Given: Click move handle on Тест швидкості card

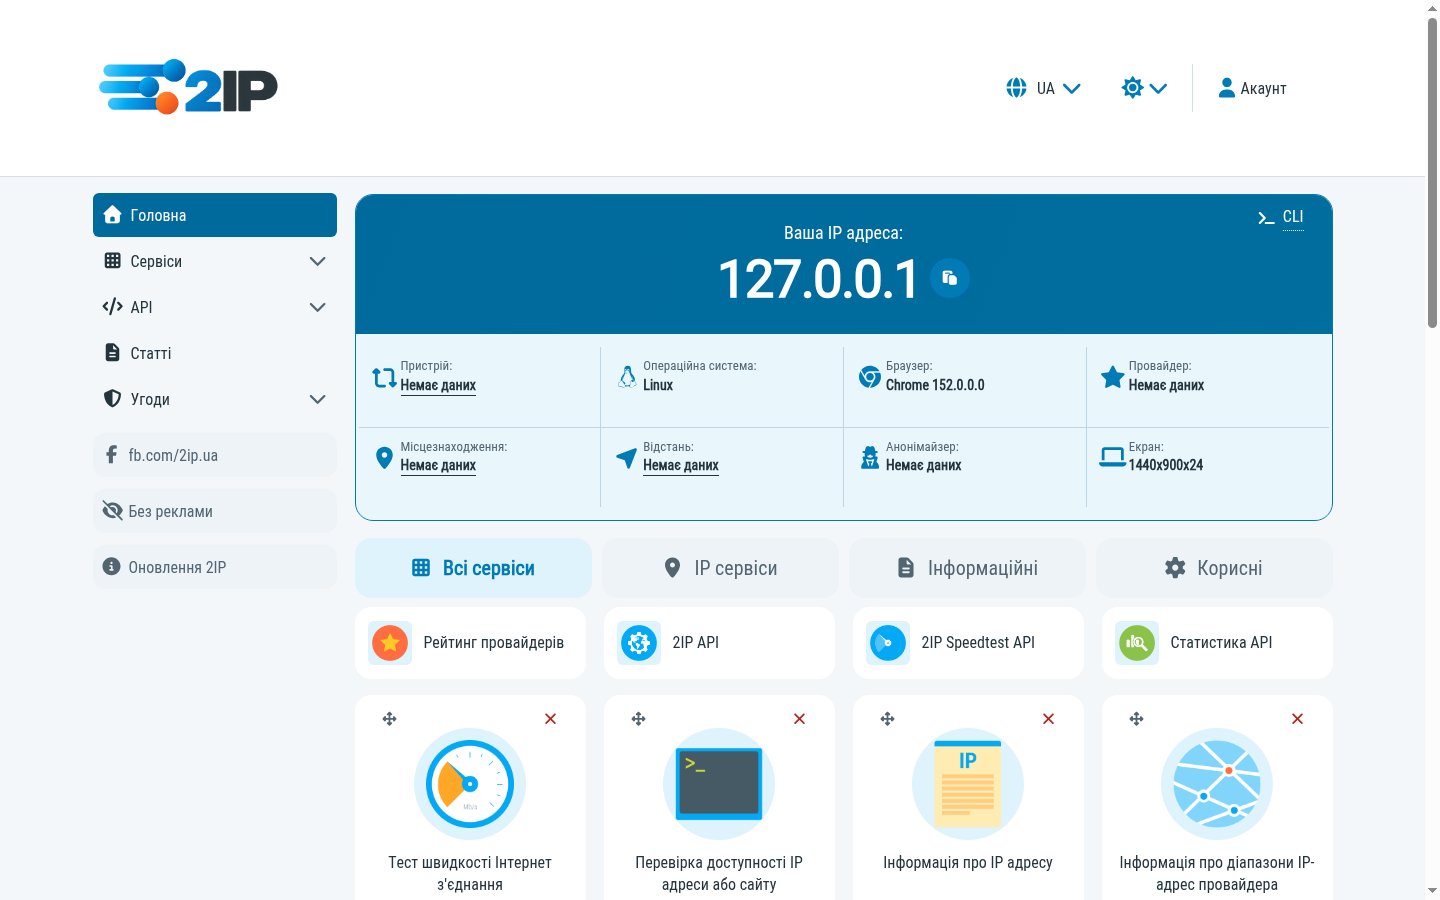Looking at the screenshot, I should point(390,719).
